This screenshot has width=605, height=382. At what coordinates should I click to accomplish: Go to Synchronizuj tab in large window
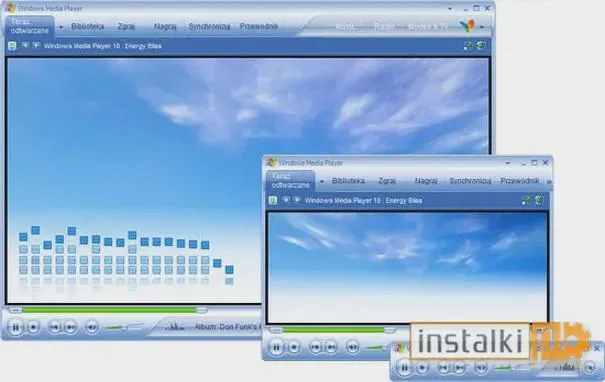pyautogui.click(x=209, y=27)
